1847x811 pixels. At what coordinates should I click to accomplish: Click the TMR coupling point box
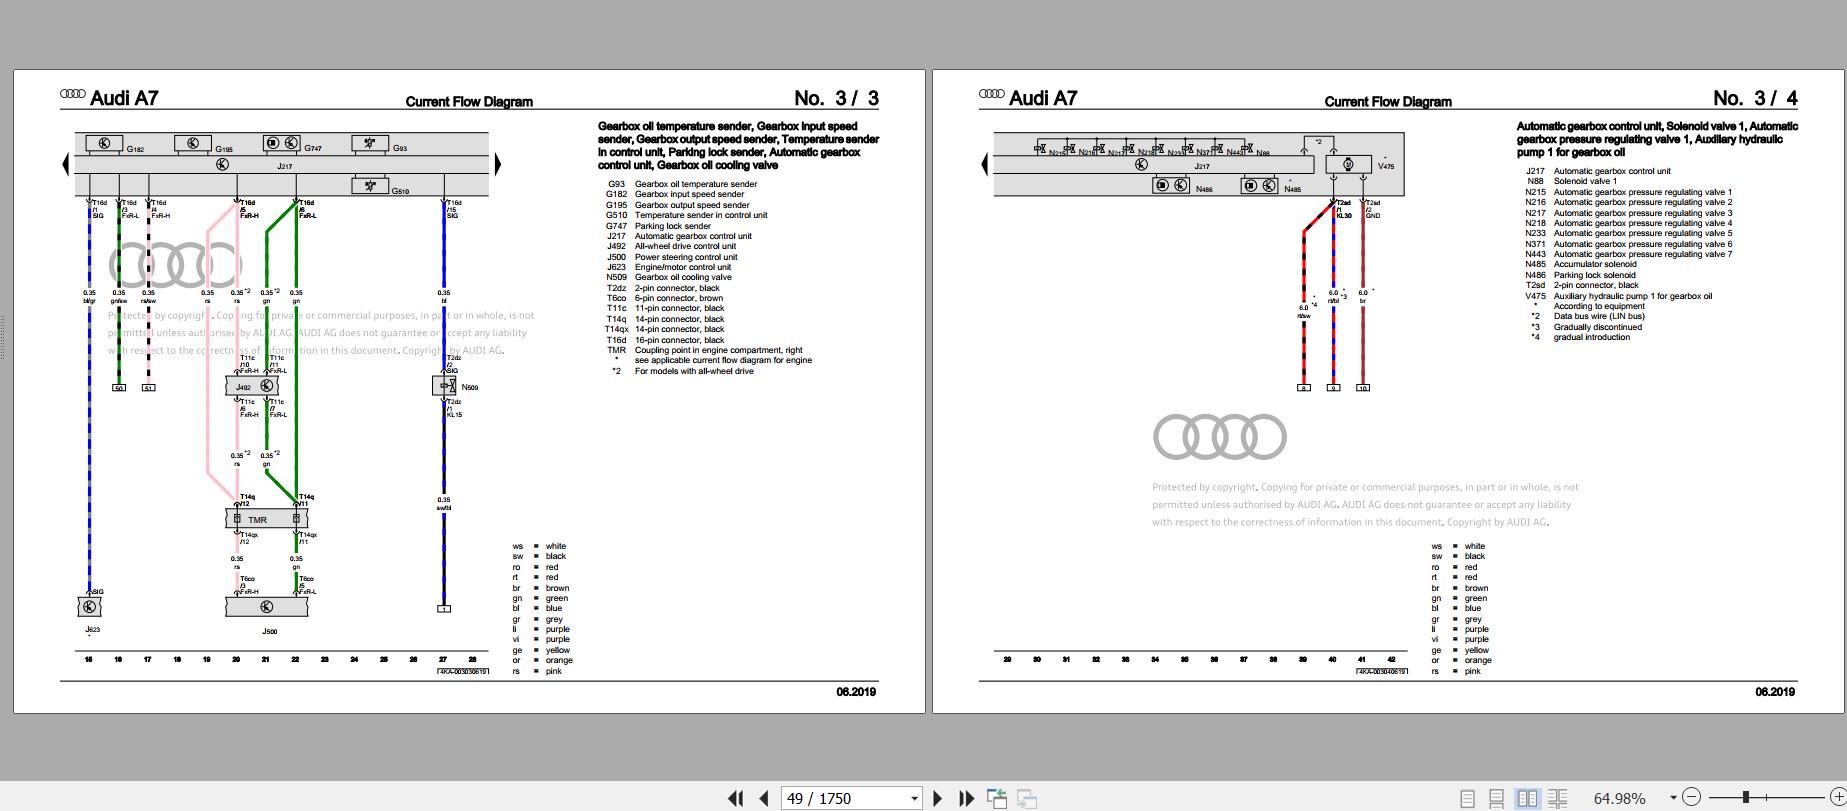(266, 519)
